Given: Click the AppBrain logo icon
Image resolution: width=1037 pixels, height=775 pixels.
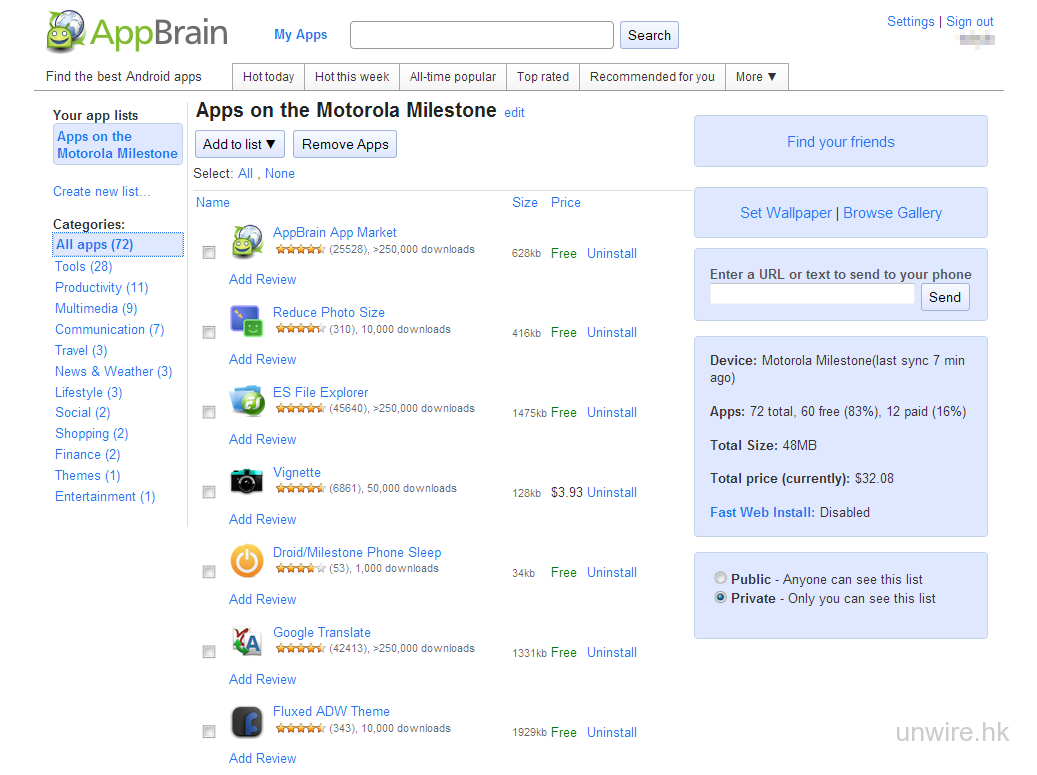Looking at the screenshot, I should pyautogui.click(x=66, y=32).
